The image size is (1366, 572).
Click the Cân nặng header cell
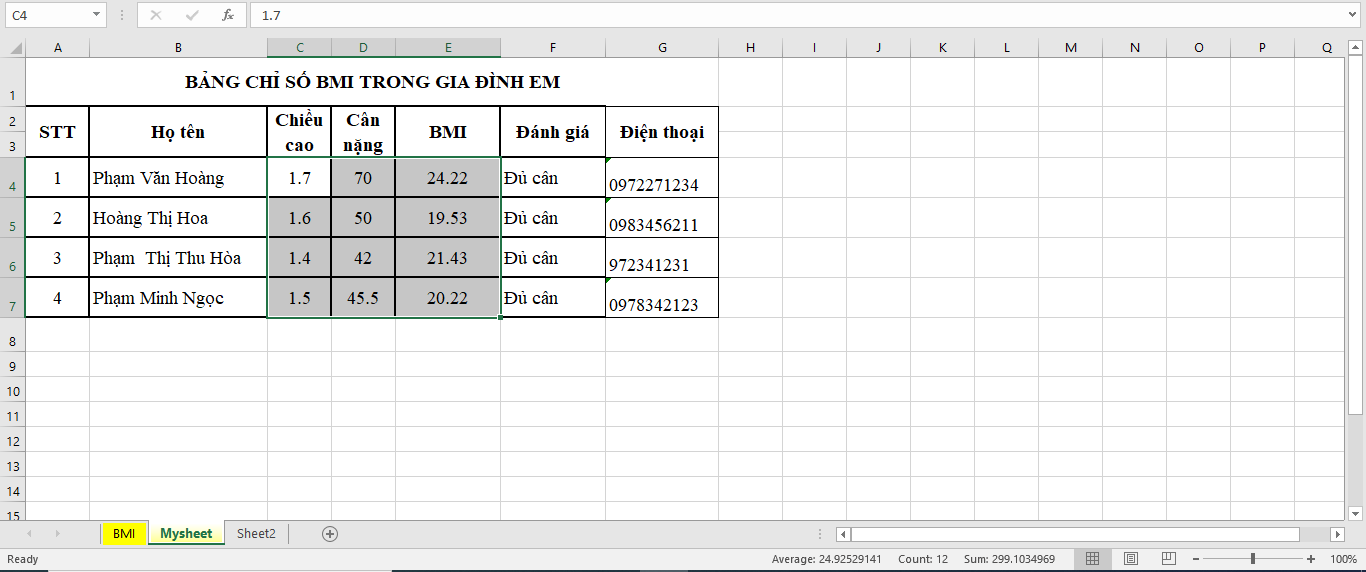(x=363, y=132)
